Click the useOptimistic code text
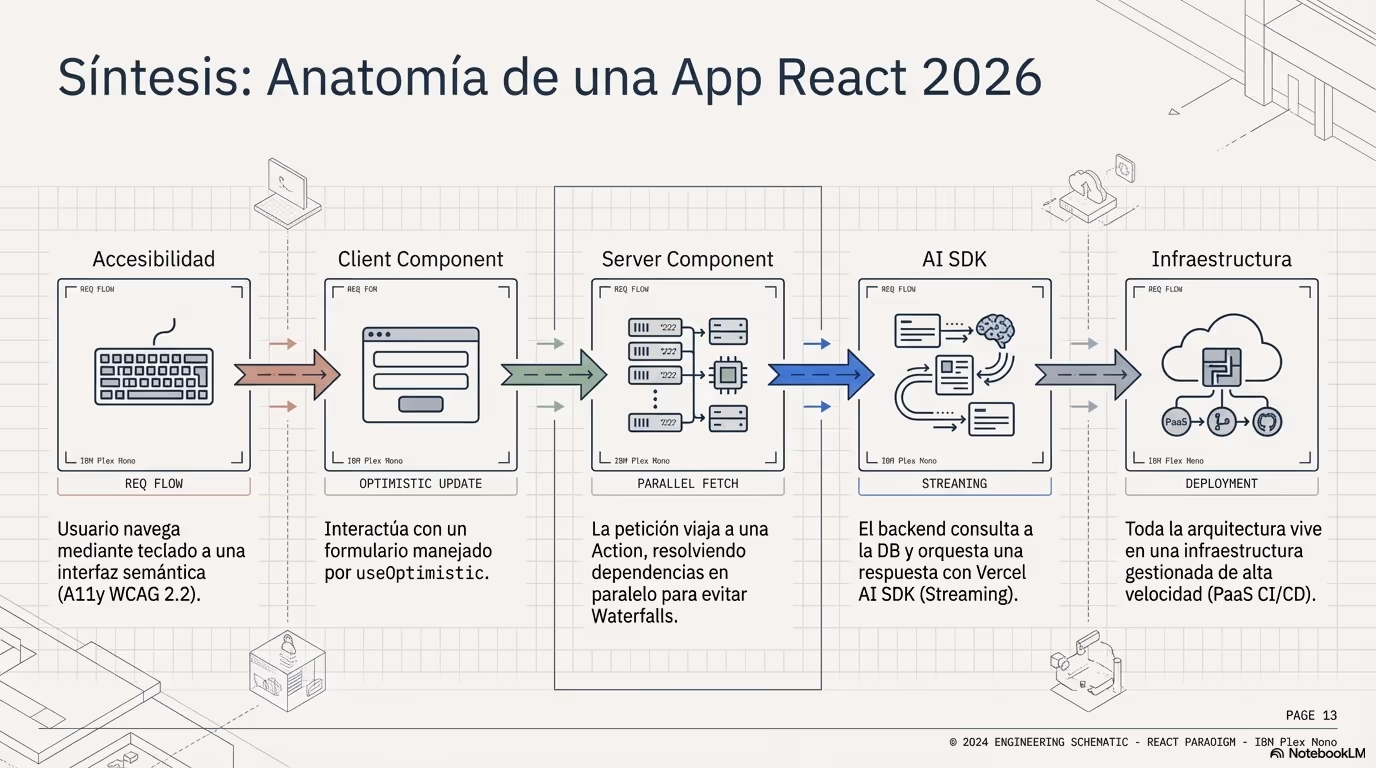 (420, 573)
